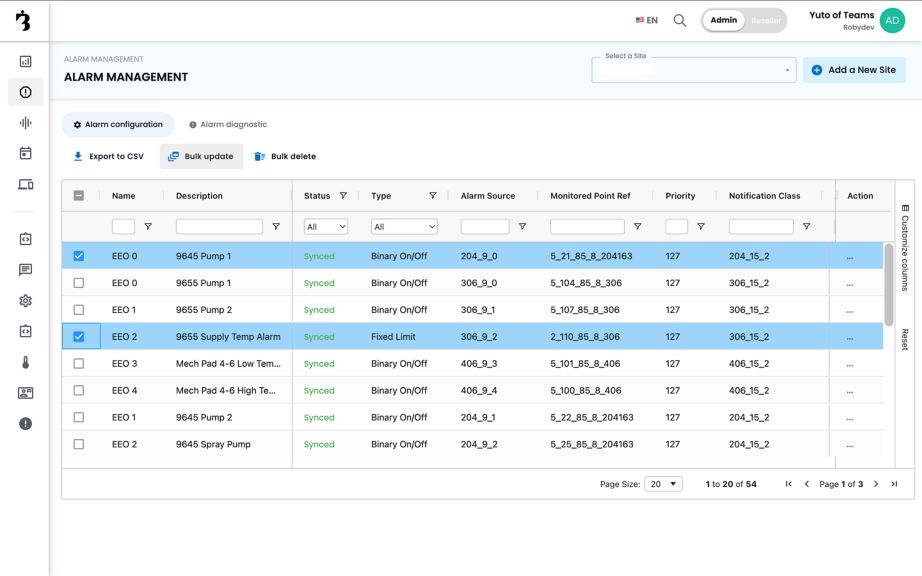Select the Alarm configuration tab
The height and width of the screenshot is (576, 922).
(118, 125)
